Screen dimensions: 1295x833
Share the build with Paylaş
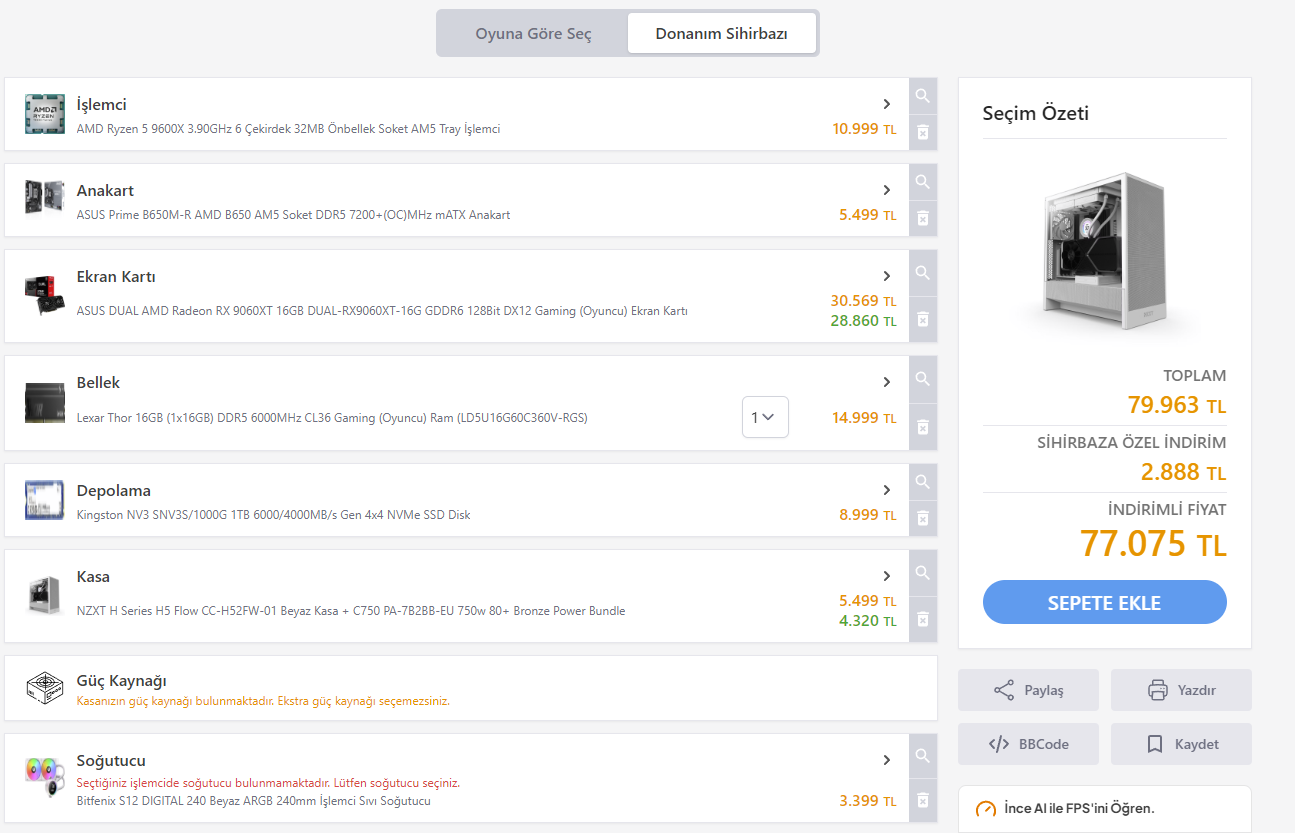pyautogui.click(x=1028, y=690)
